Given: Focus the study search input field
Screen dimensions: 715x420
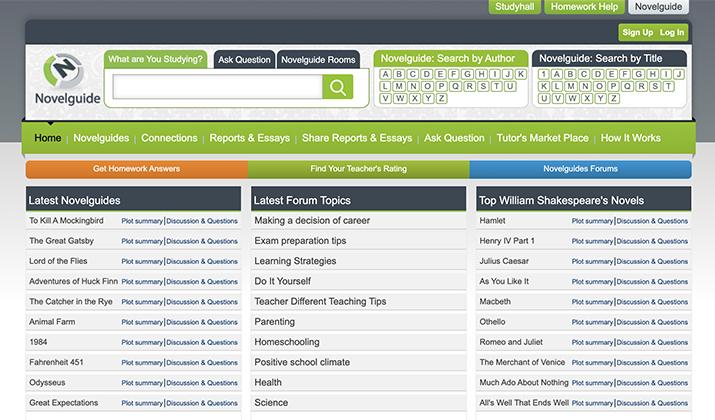Looking at the screenshot, I should click(218, 87).
